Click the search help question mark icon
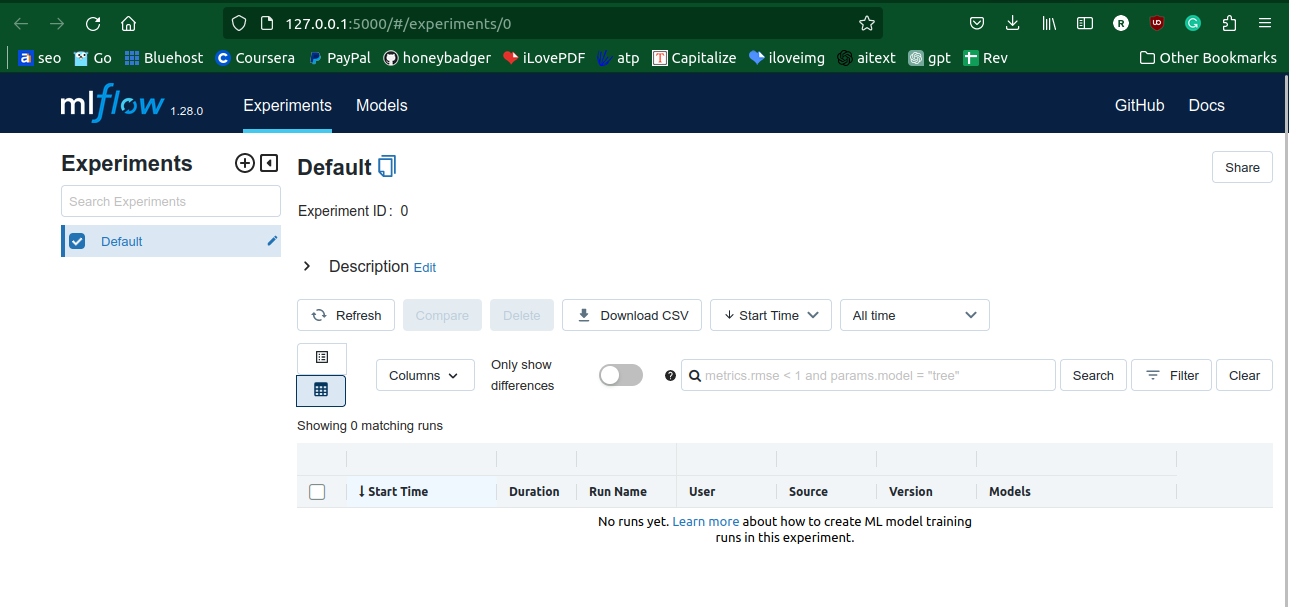 (x=670, y=376)
